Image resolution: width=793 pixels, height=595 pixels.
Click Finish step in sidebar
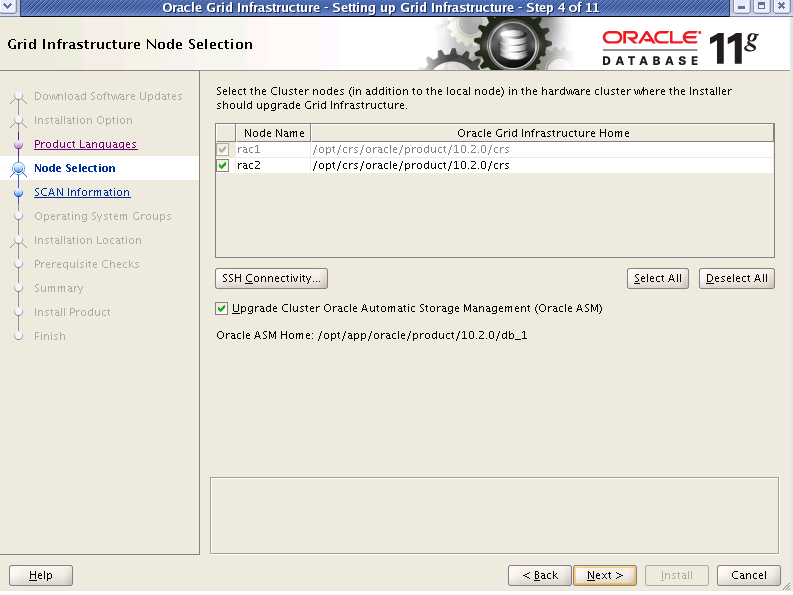coord(50,336)
